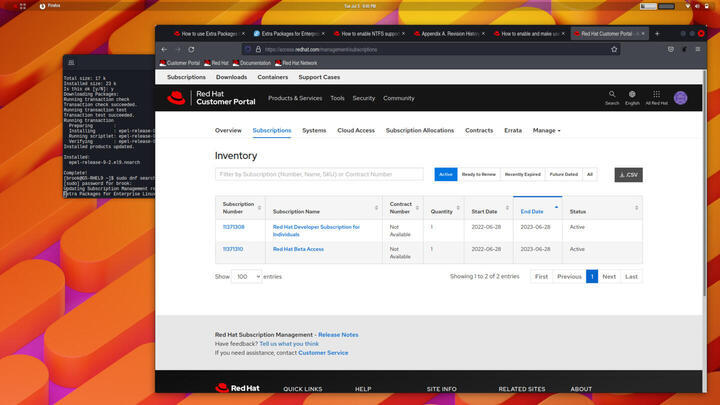Open the Community menu
The height and width of the screenshot is (405, 720).
coord(399,98)
